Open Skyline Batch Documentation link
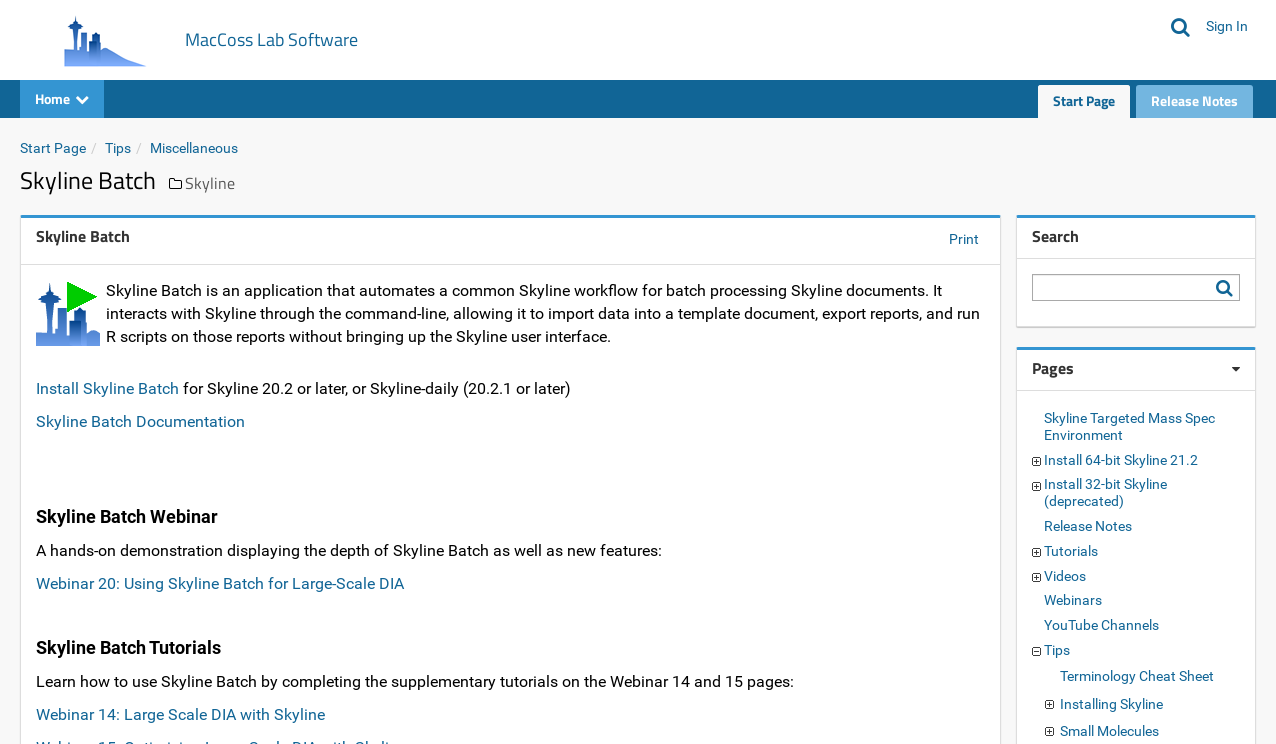This screenshot has height=744, width=1276. click(x=140, y=422)
